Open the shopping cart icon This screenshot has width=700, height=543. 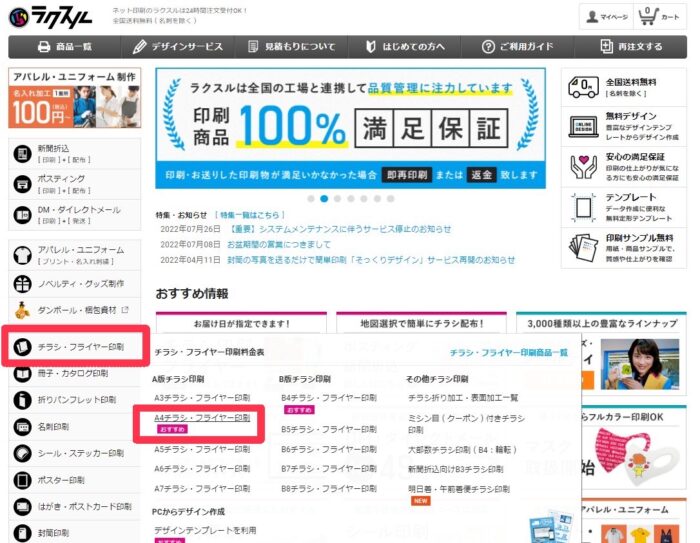[x=648, y=17]
